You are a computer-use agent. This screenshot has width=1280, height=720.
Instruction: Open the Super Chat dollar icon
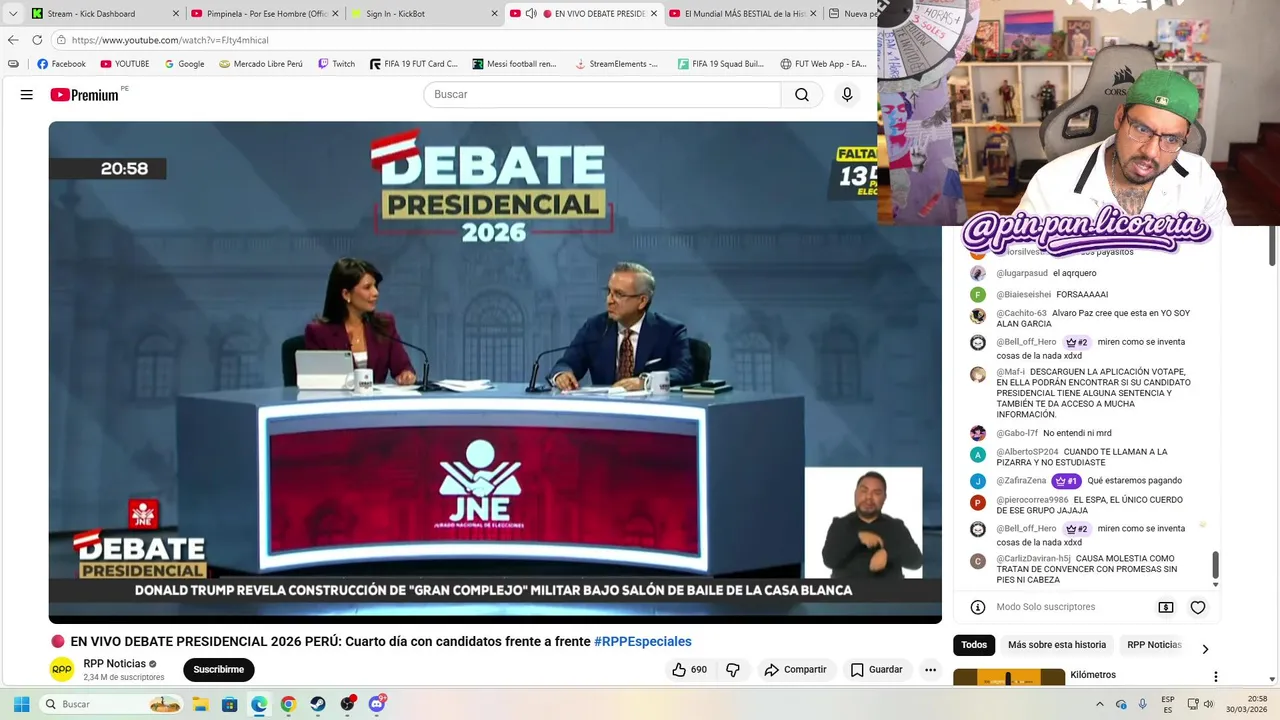(x=1166, y=607)
